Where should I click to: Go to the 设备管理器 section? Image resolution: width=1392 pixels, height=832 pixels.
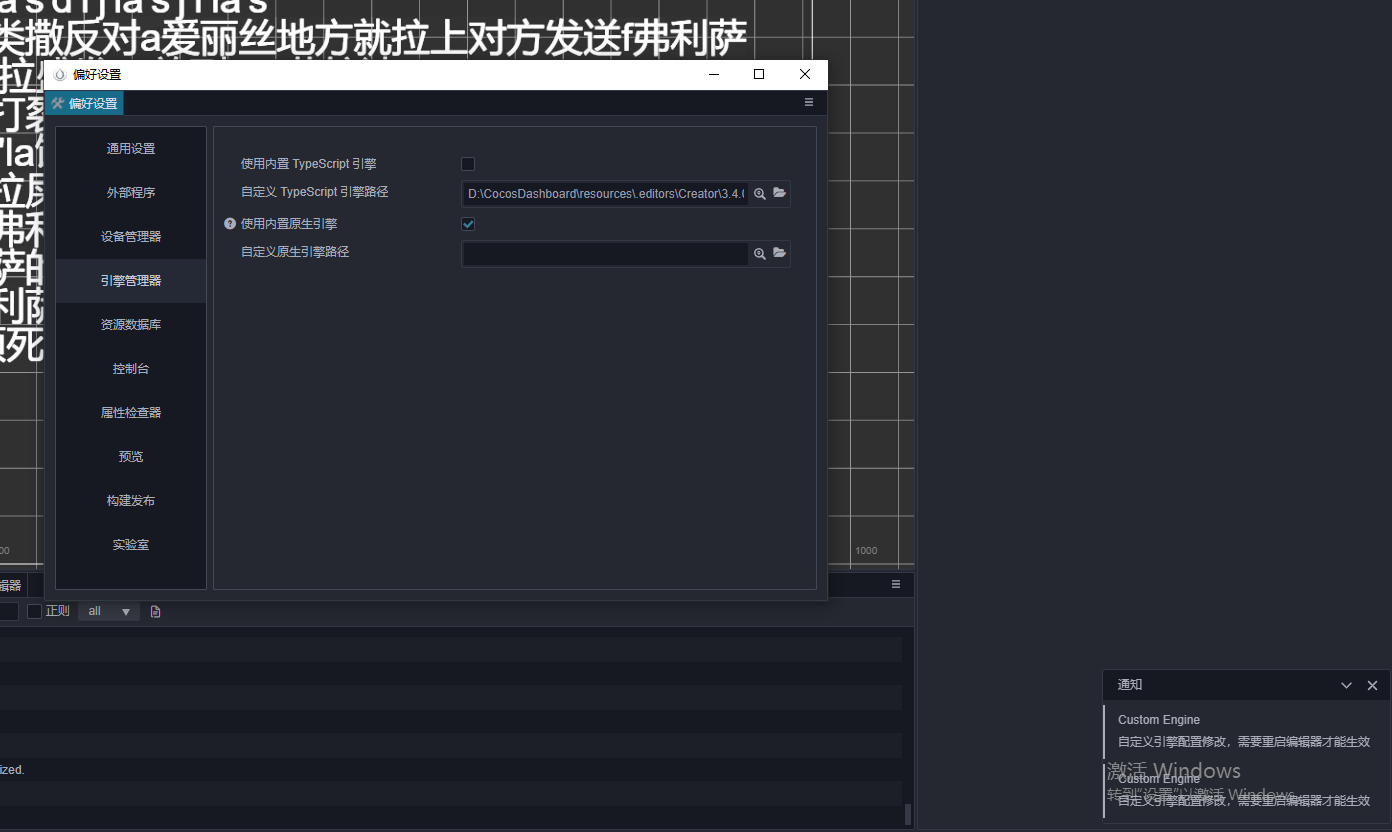coord(131,237)
